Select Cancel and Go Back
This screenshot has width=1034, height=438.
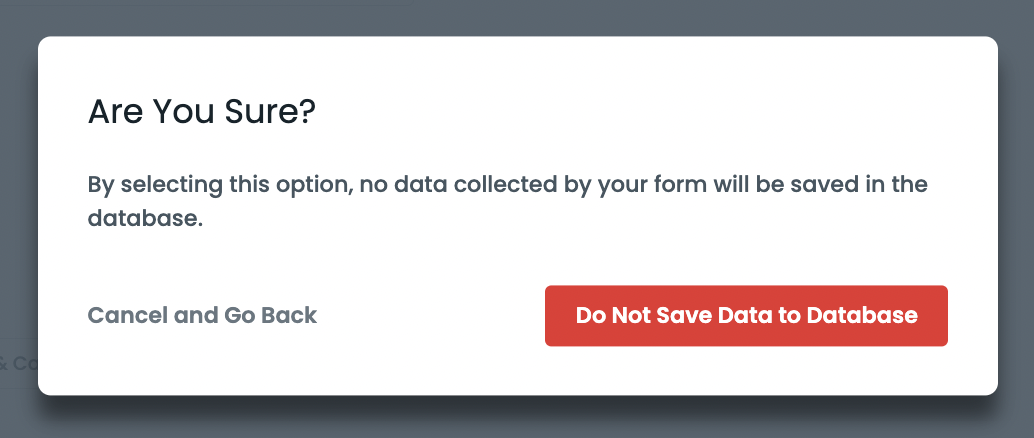coord(202,316)
